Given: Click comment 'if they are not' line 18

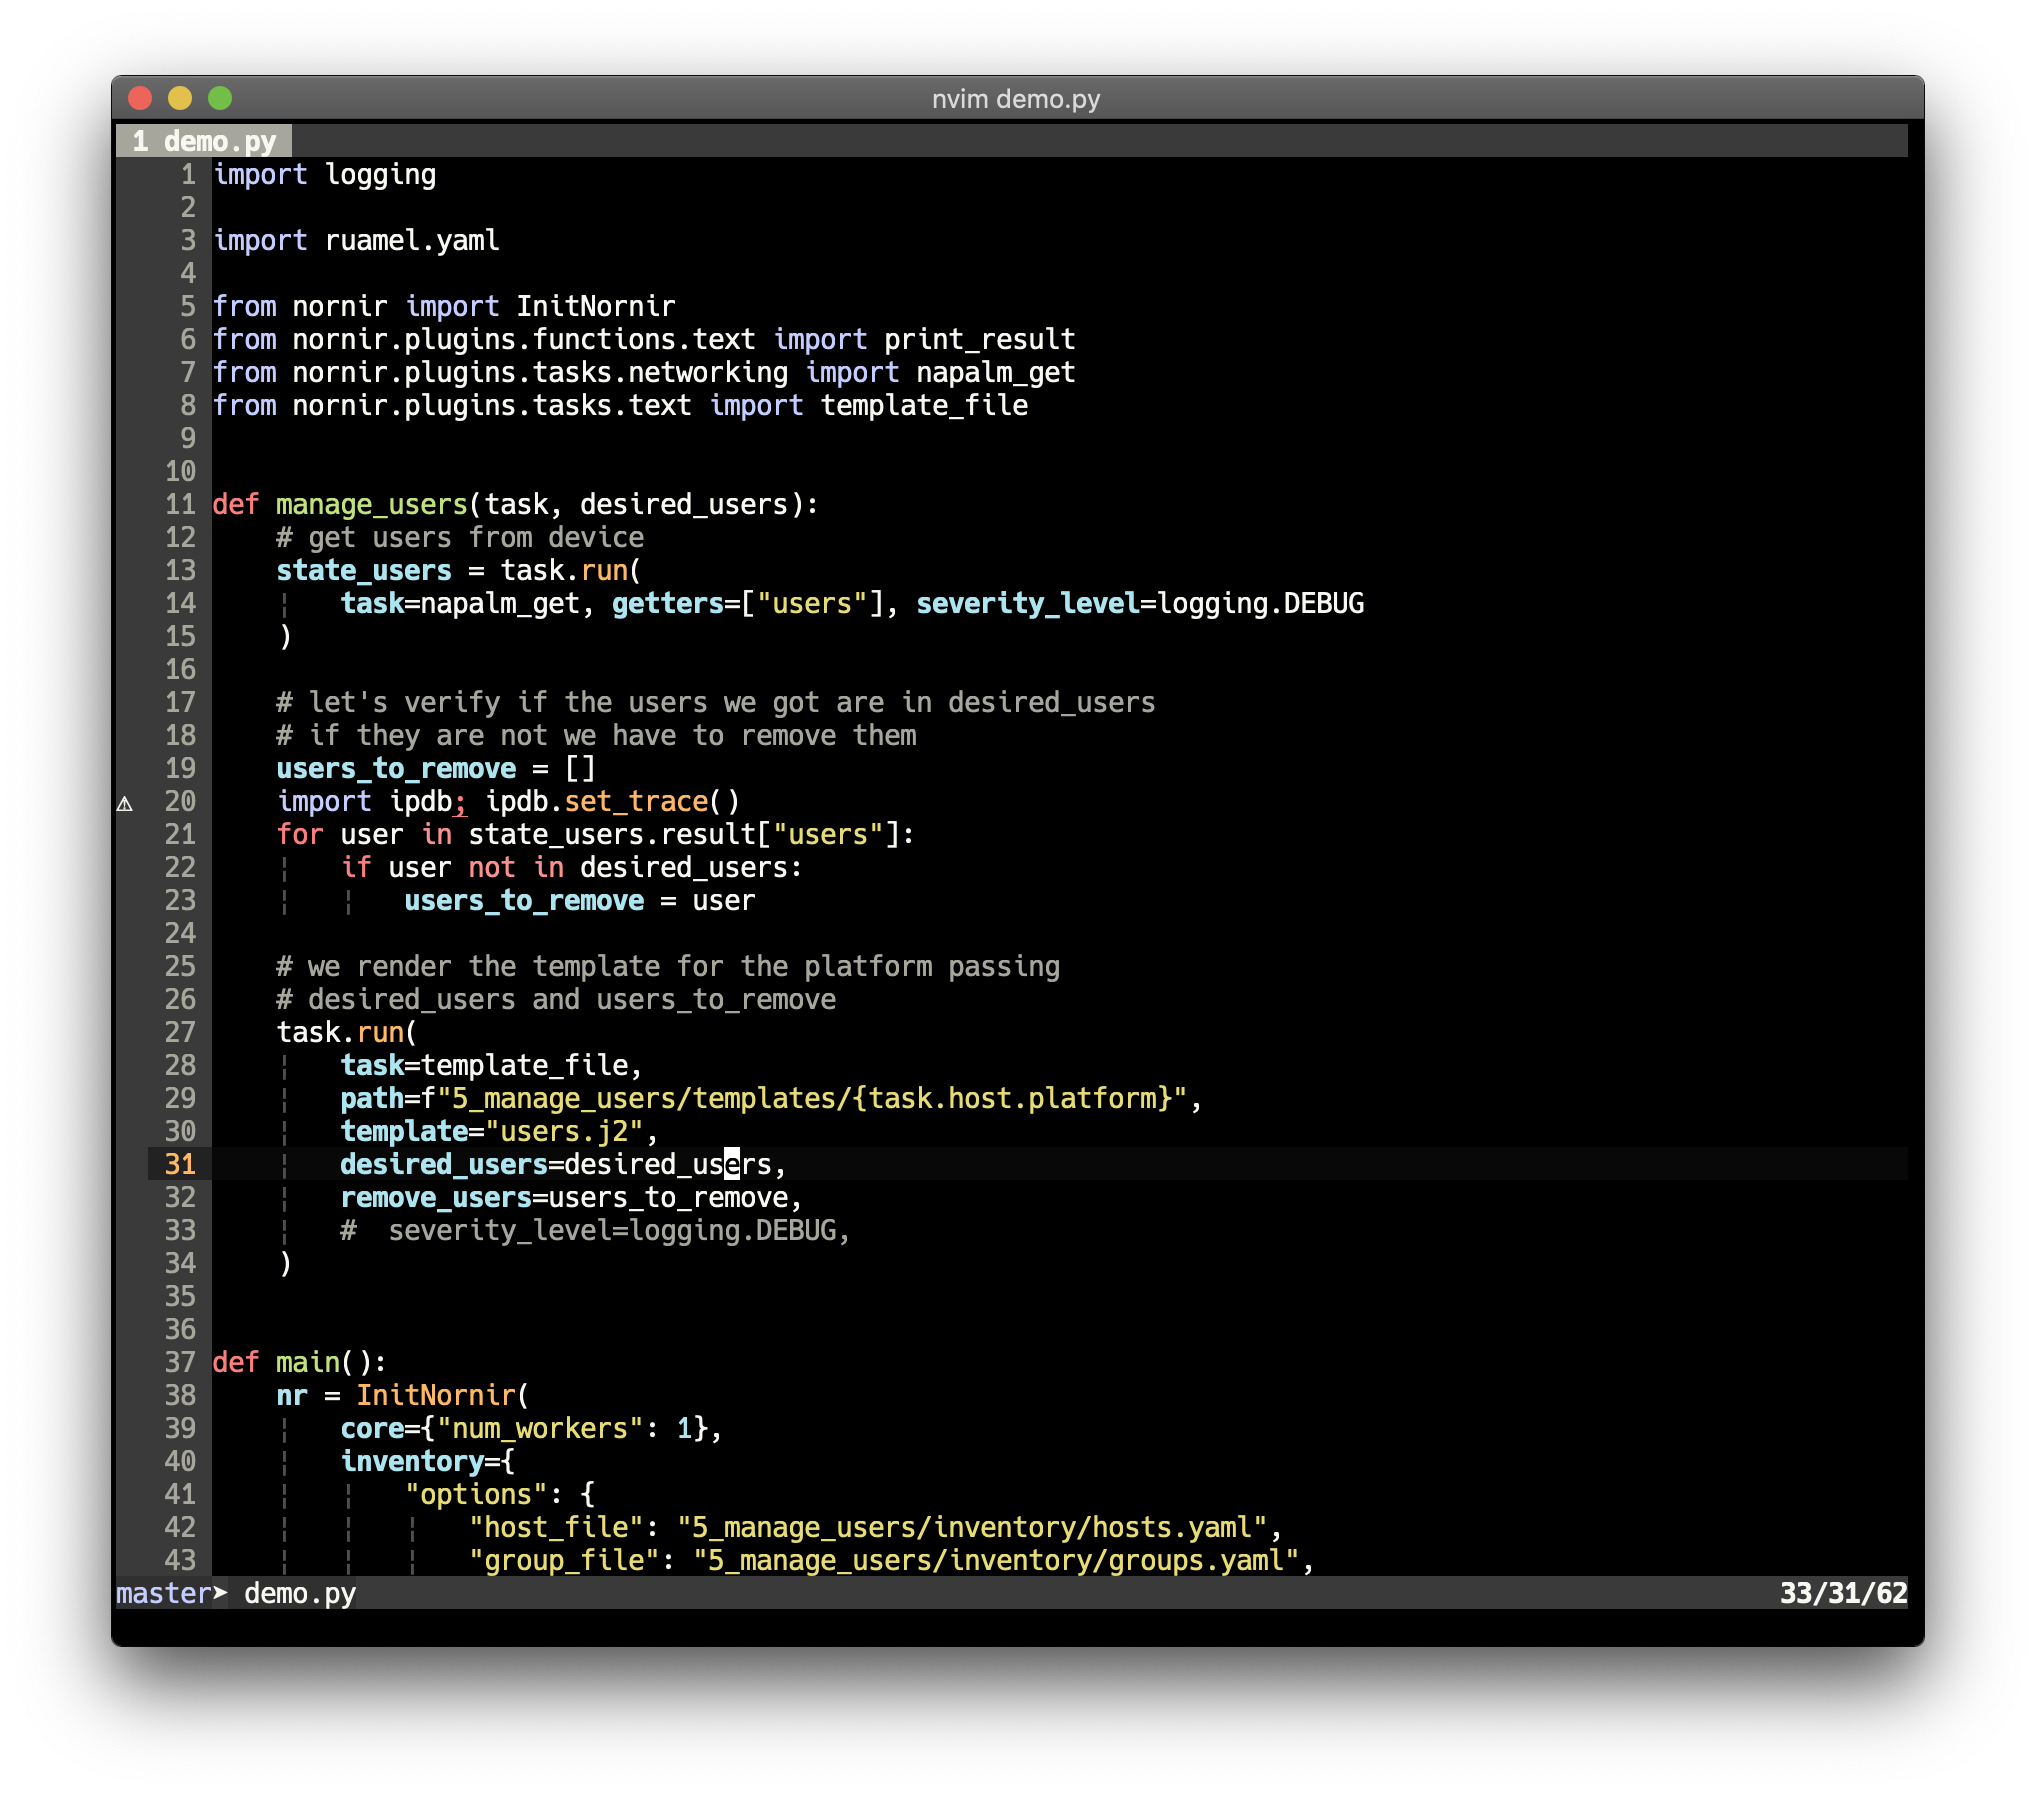Looking at the screenshot, I should point(596,736).
